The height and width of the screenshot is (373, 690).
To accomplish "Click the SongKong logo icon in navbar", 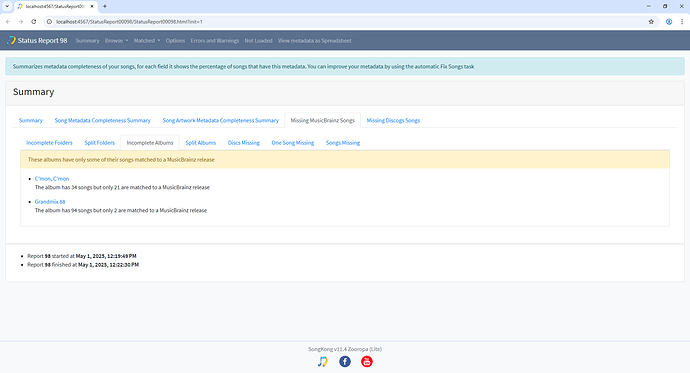I will (x=11, y=40).
